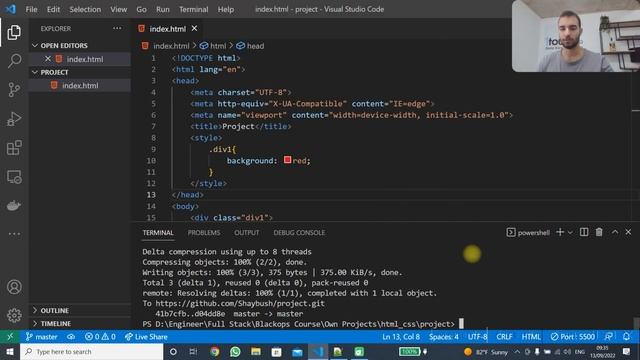Open the Explorer view in activity bar

[x=14, y=32]
